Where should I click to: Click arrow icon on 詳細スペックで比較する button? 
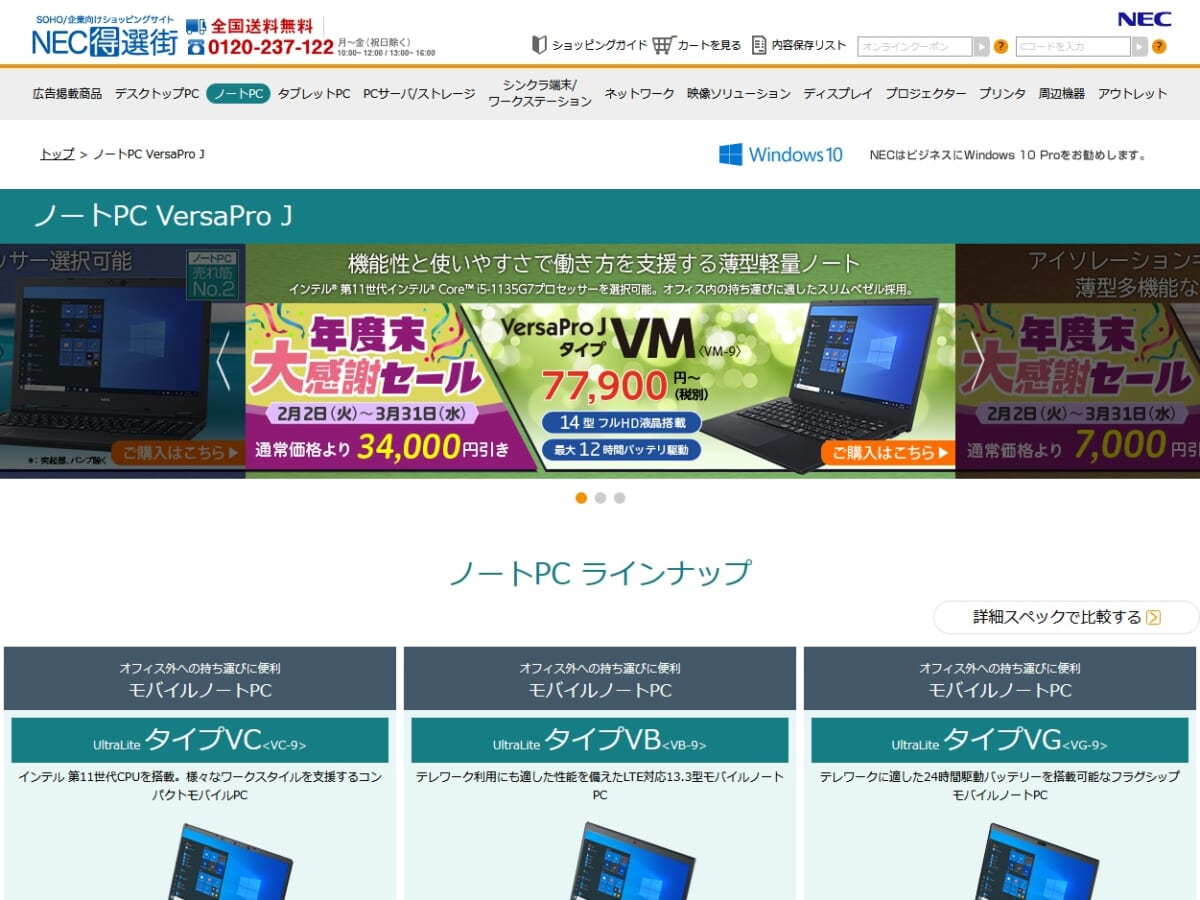click(1153, 617)
